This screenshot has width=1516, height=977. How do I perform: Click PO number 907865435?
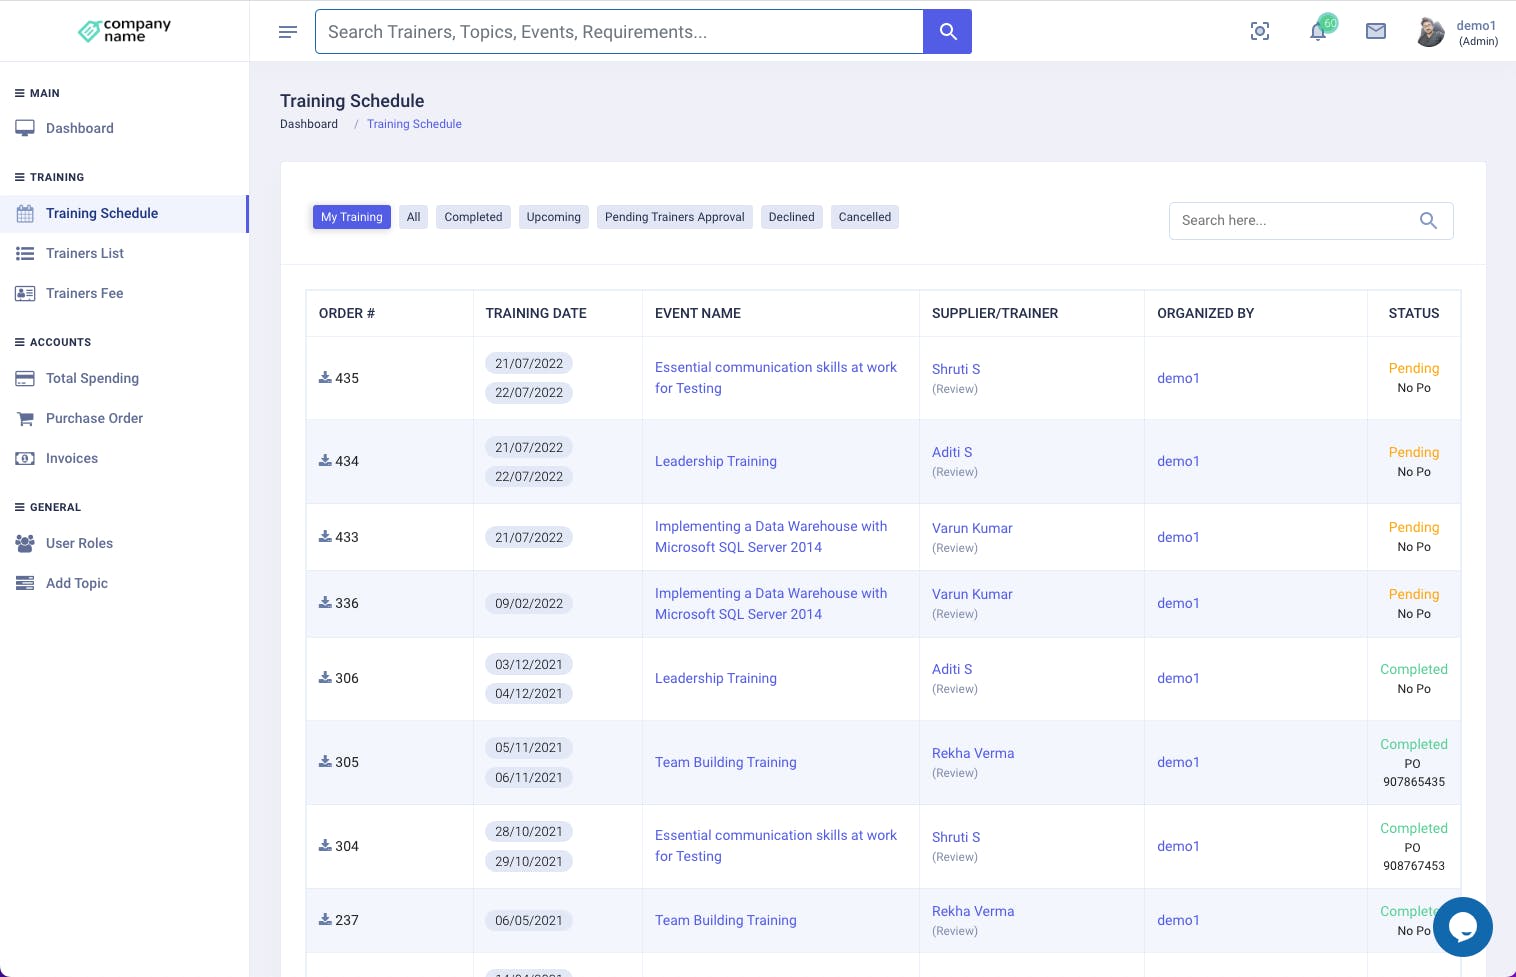(x=1414, y=782)
